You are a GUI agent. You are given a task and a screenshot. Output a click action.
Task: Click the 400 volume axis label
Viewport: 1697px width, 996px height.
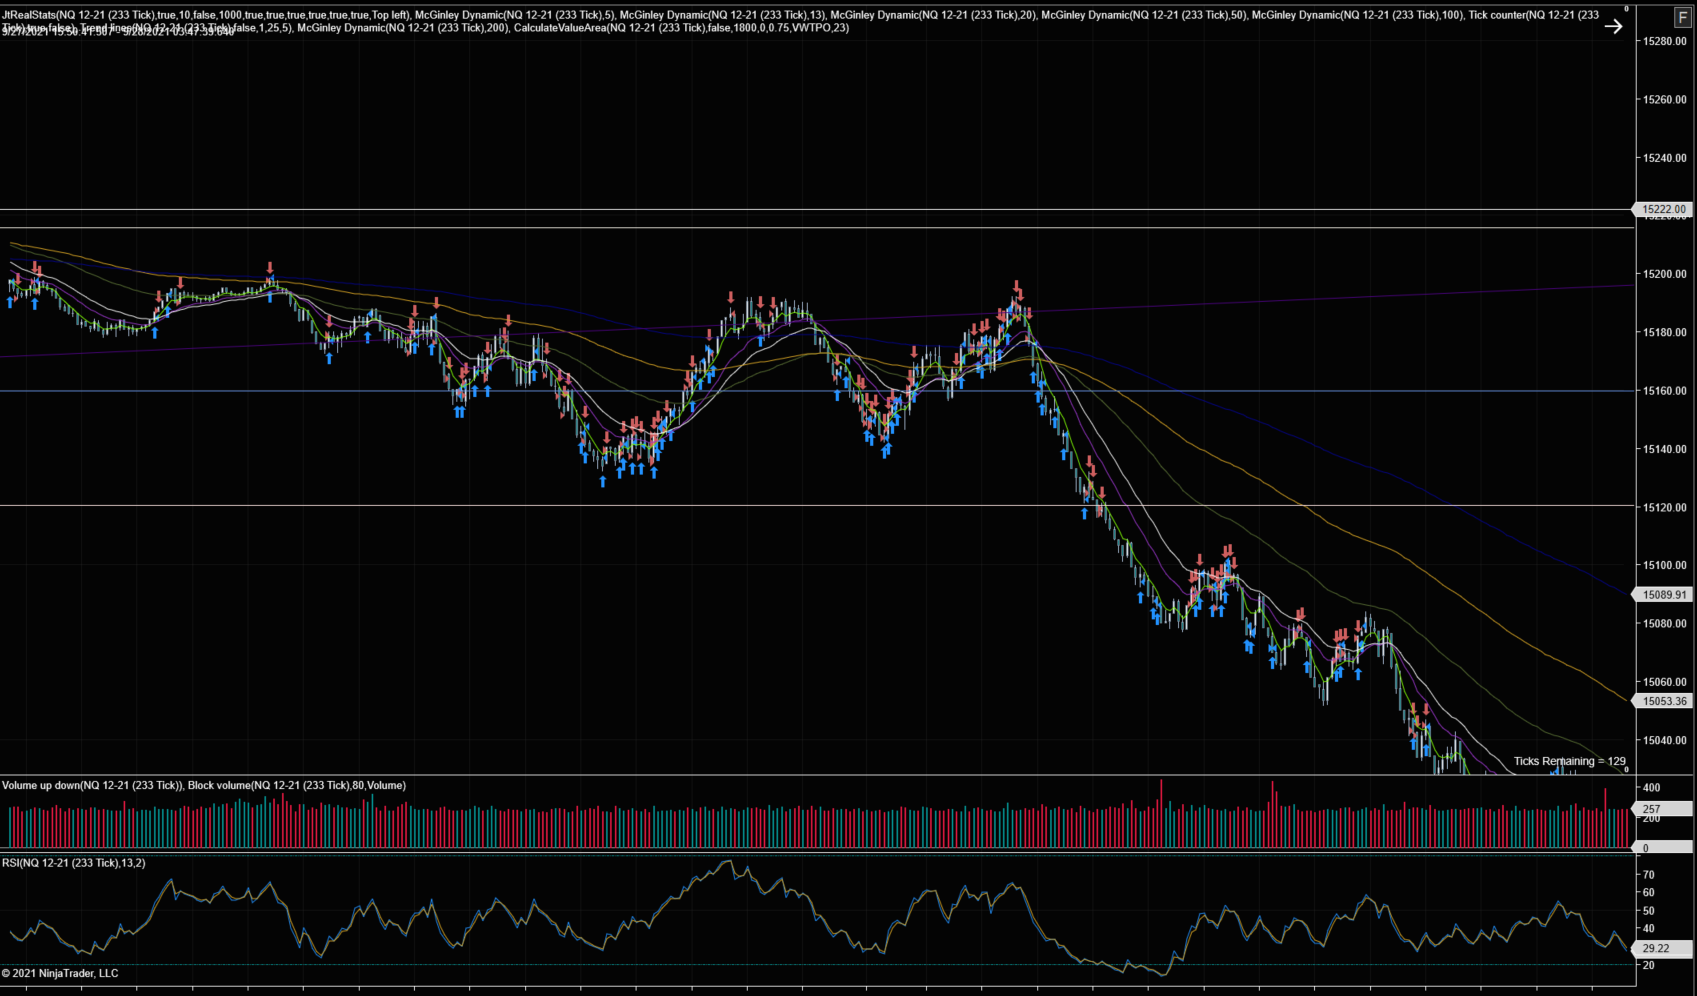1652,789
